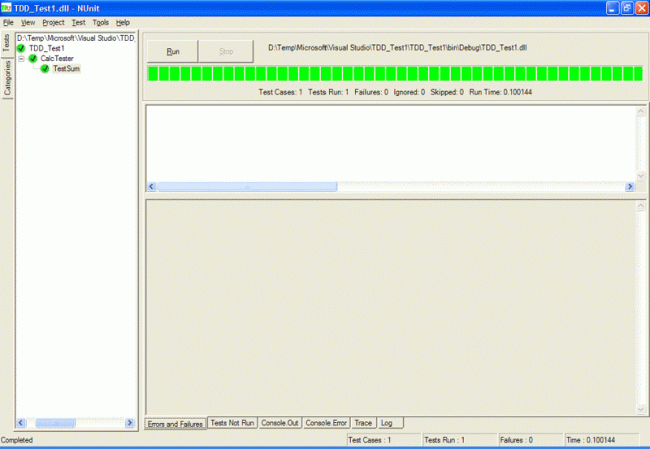Viewport: 650px width, 449px height.
Task: Select the D:\Temp root path tree item
Action: point(76,38)
